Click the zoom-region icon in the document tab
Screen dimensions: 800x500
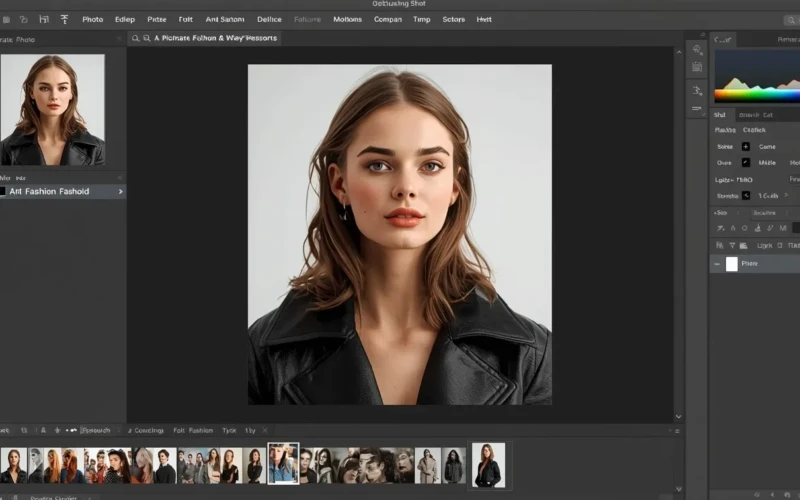146,38
